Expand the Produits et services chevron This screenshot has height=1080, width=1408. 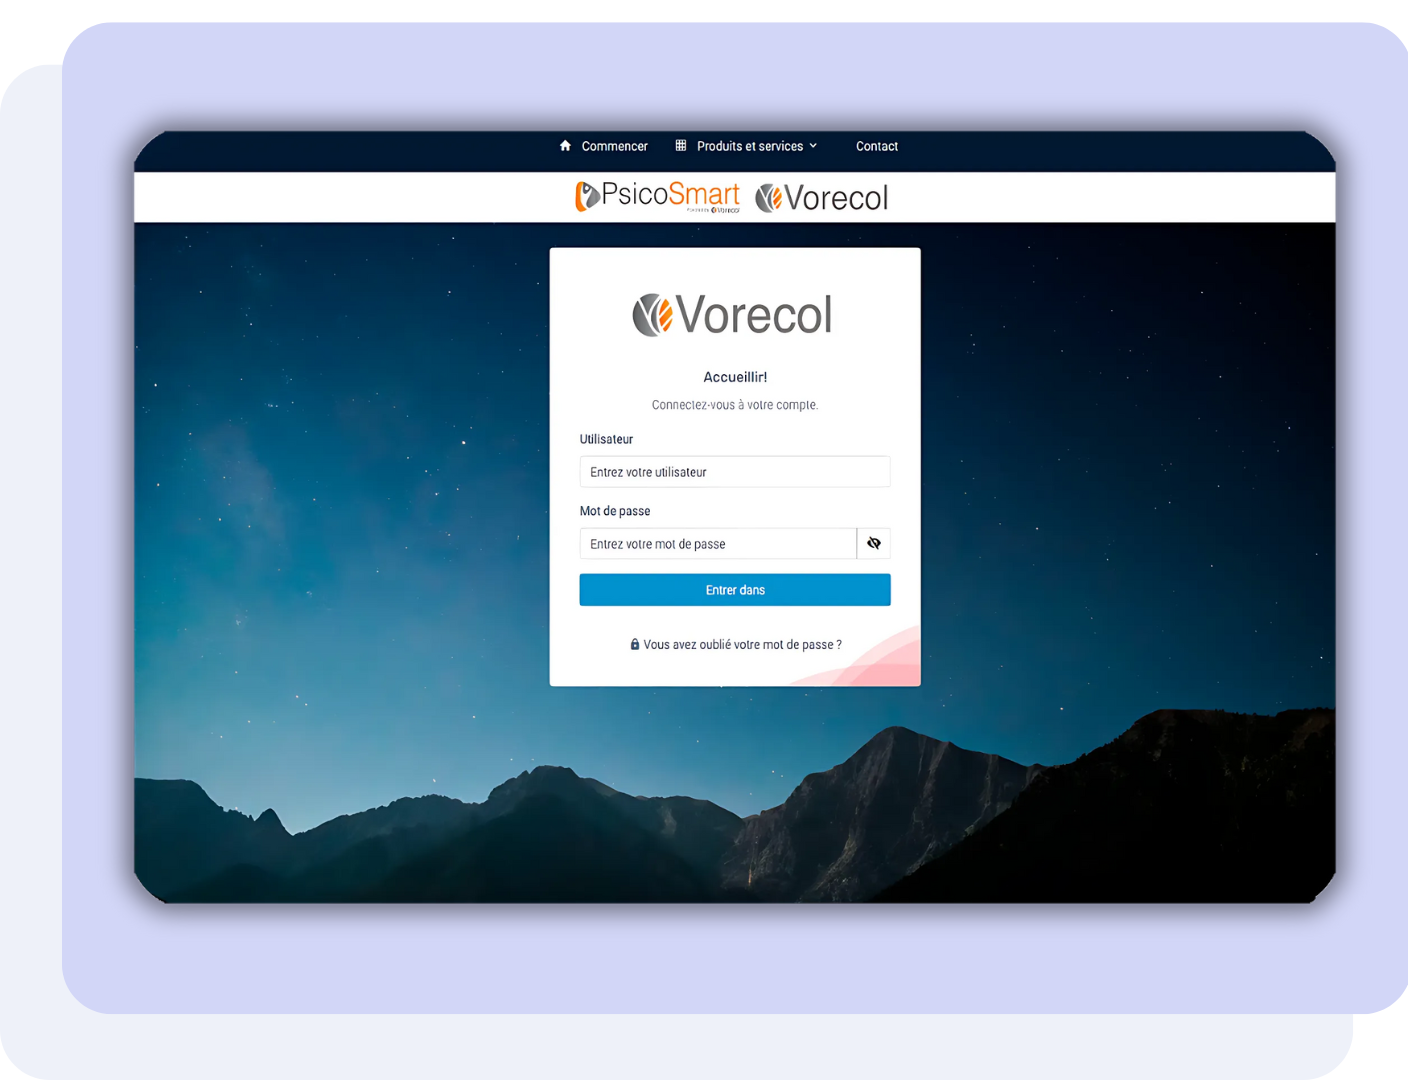click(814, 146)
